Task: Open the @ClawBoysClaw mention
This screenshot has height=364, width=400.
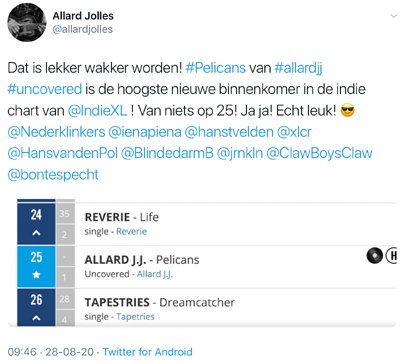Action: coord(319,153)
